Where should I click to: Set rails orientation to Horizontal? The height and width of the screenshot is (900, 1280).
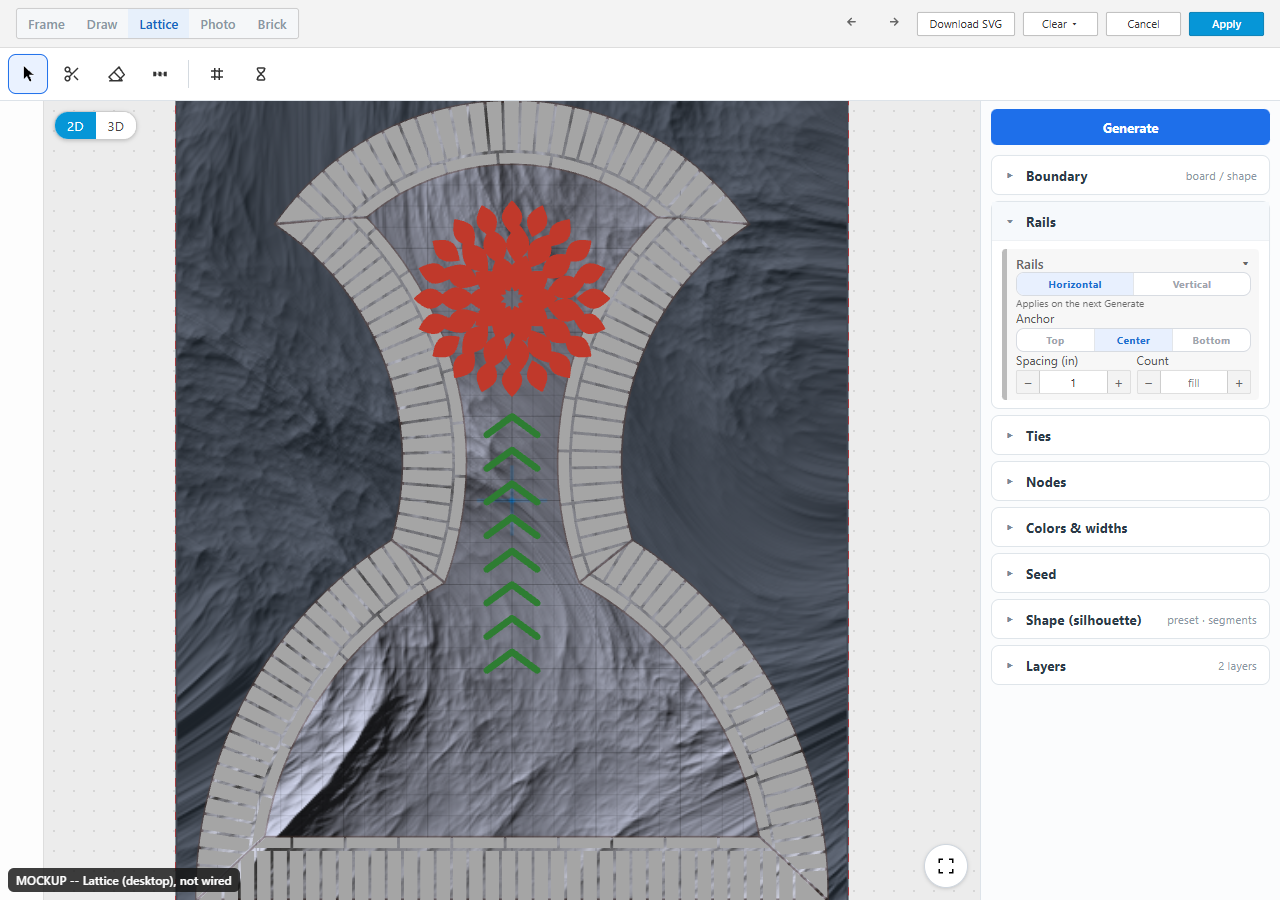click(x=1075, y=285)
